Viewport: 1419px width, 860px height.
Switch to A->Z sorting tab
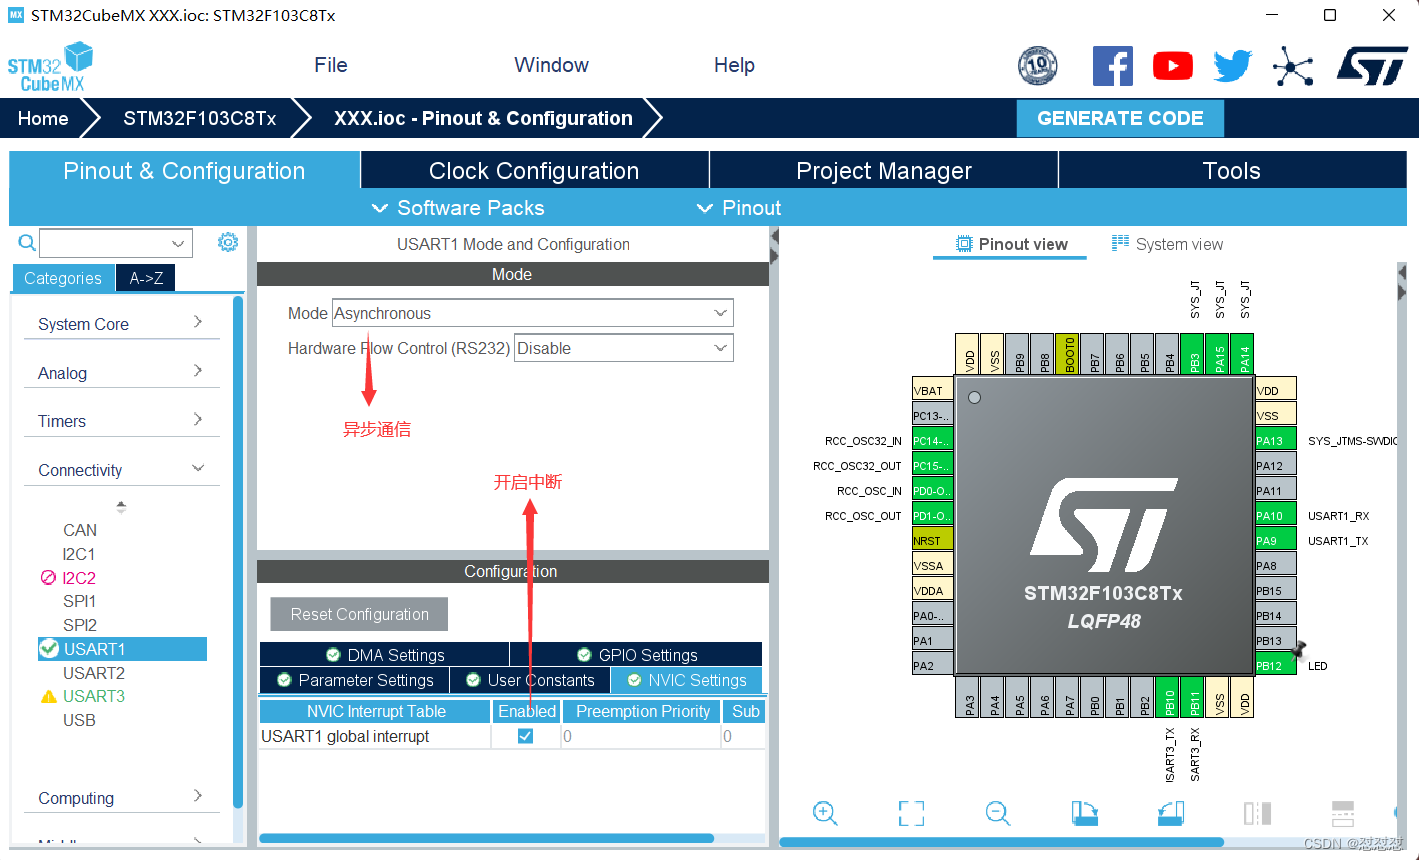pyautogui.click(x=146, y=278)
